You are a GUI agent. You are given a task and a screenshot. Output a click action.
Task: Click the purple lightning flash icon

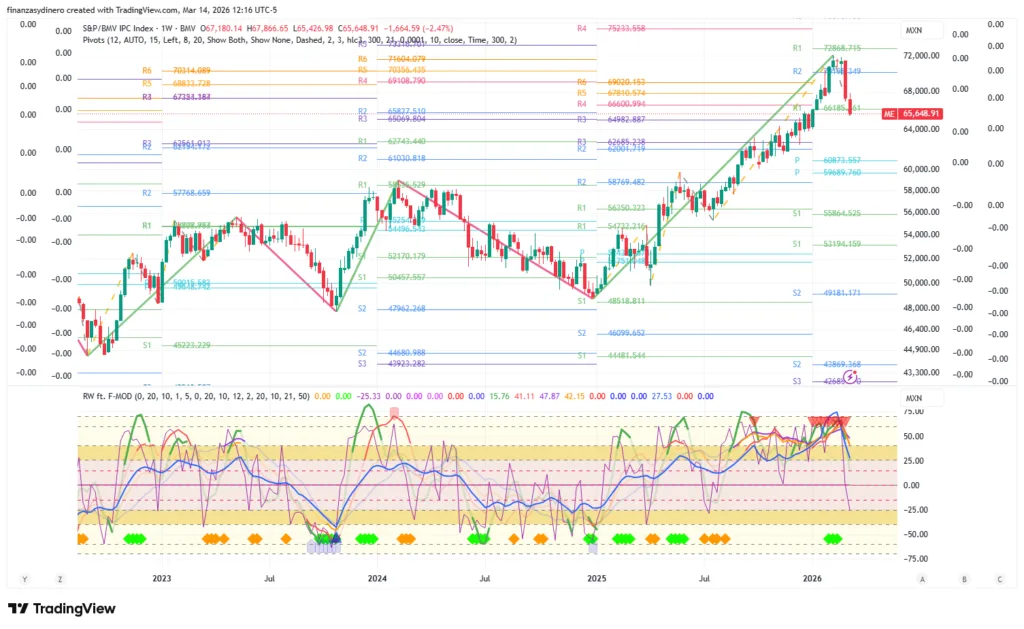pyautogui.click(x=850, y=377)
